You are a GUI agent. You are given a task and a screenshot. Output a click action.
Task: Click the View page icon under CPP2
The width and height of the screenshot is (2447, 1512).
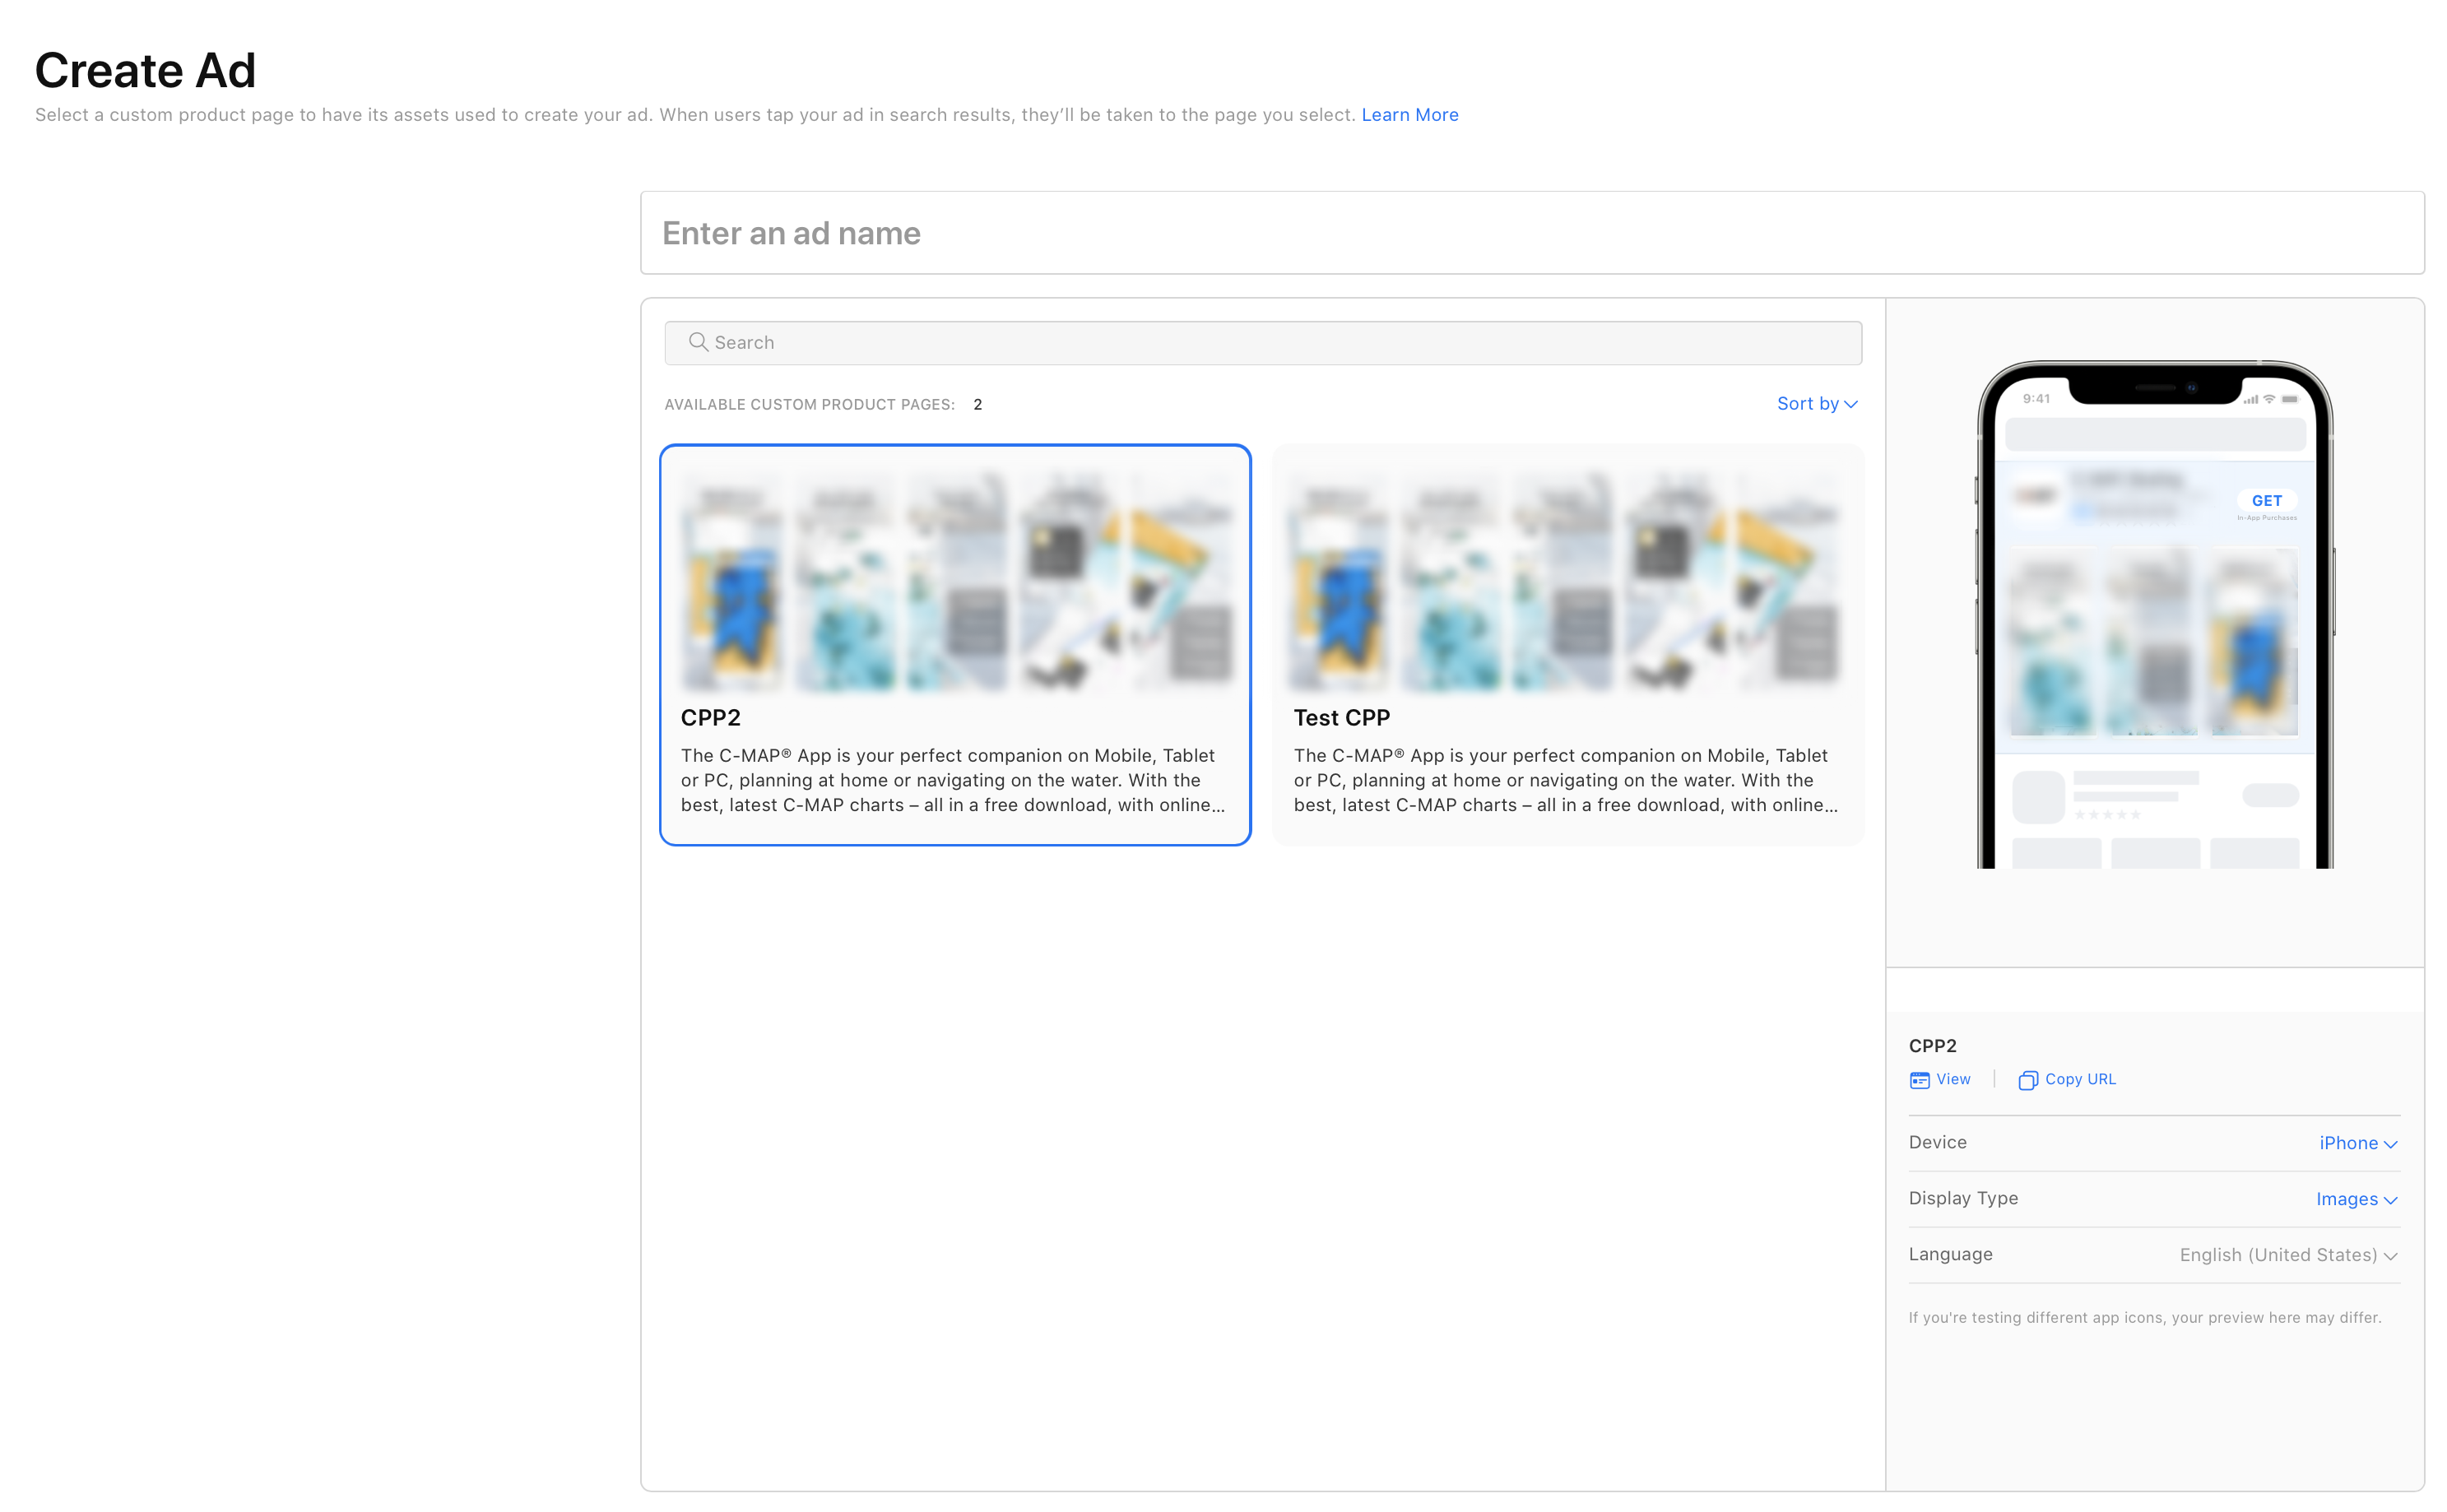(1919, 1080)
